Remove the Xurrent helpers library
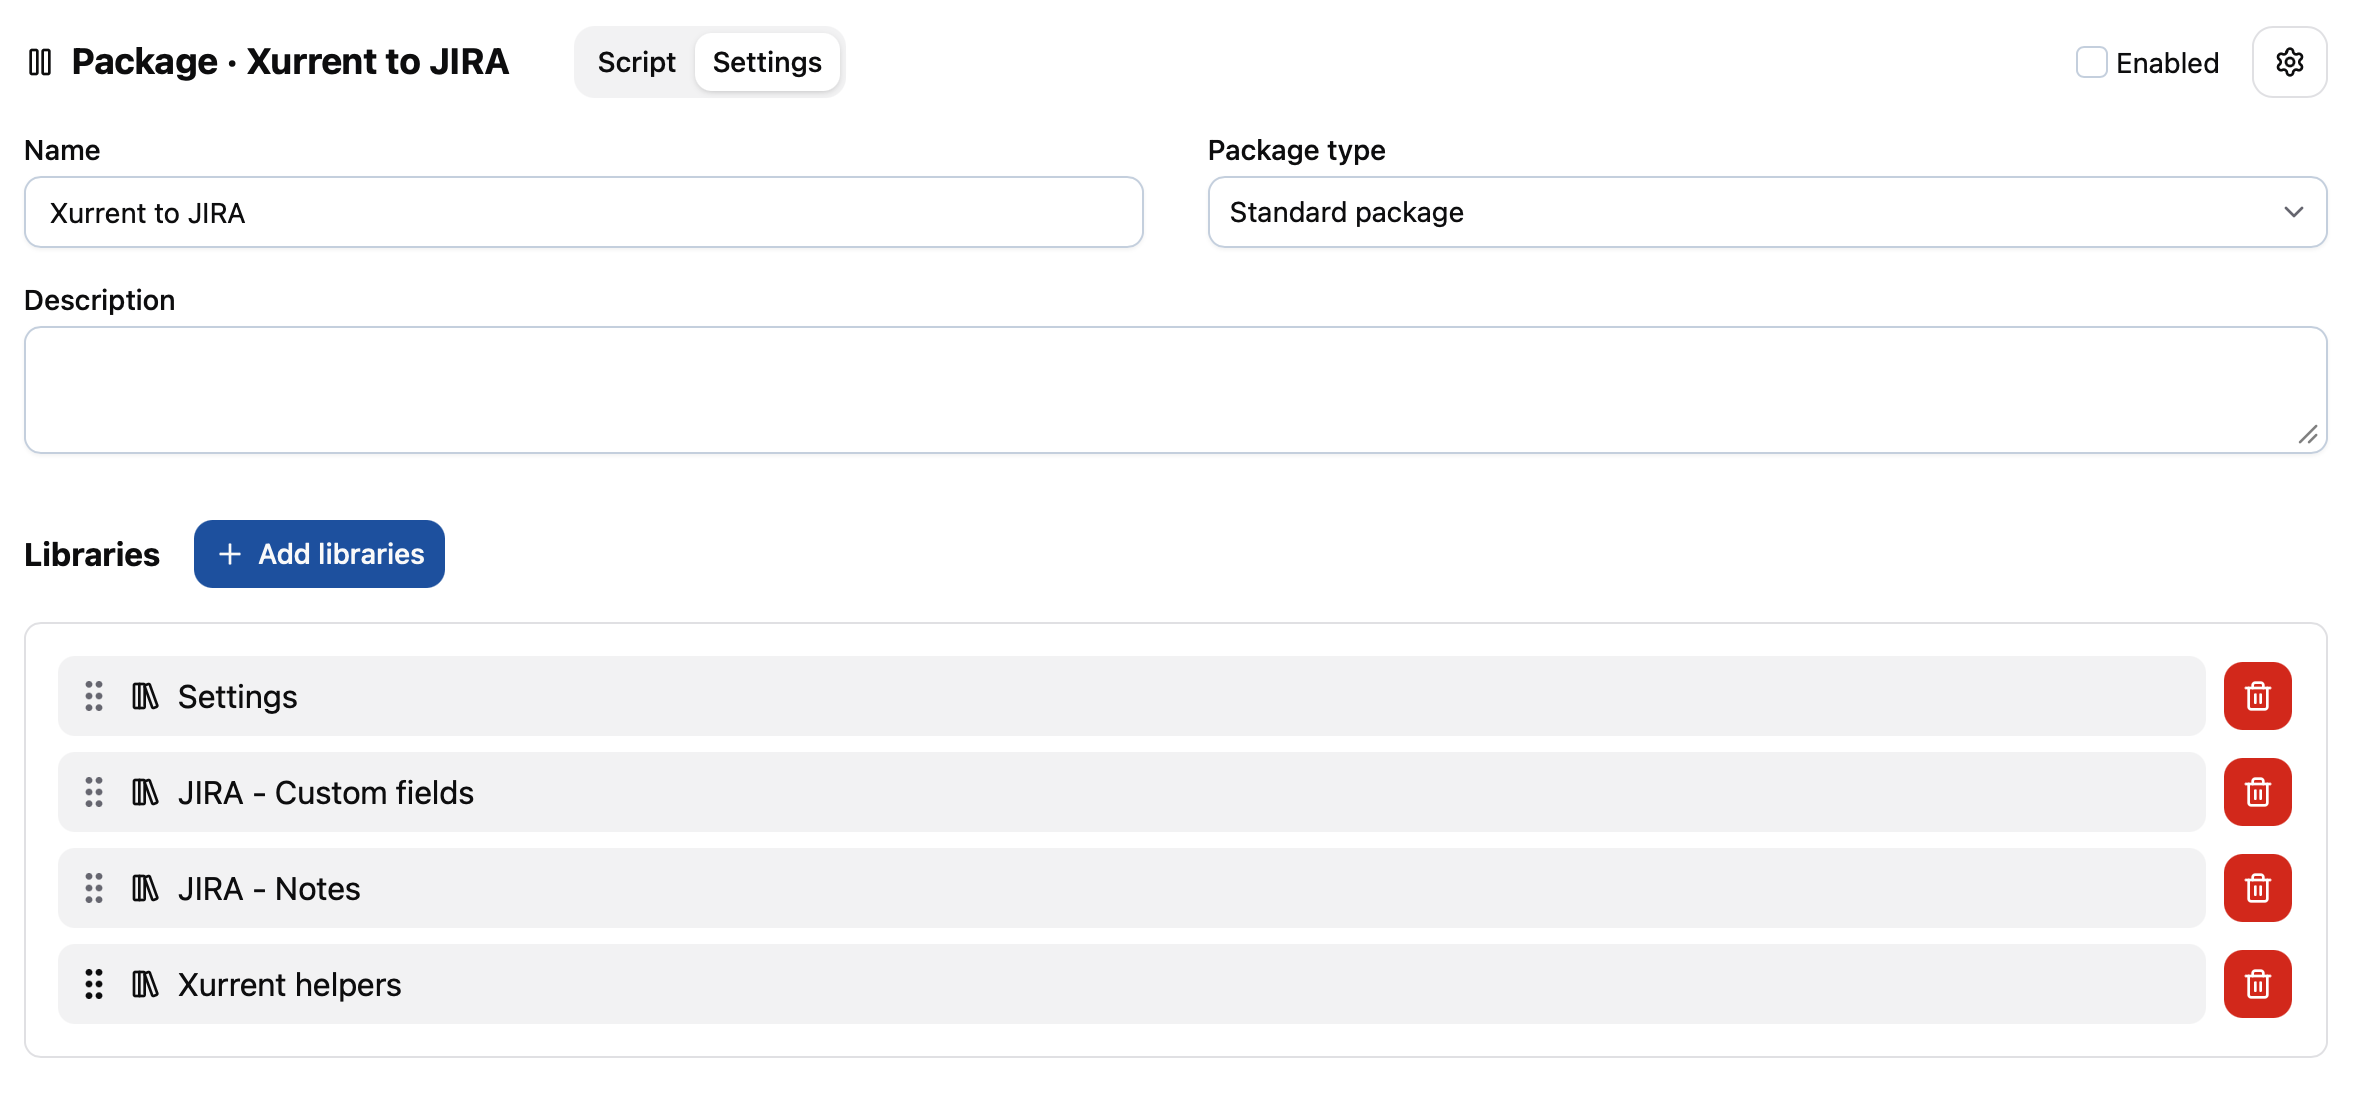The height and width of the screenshot is (1106, 2368). tap(2257, 984)
